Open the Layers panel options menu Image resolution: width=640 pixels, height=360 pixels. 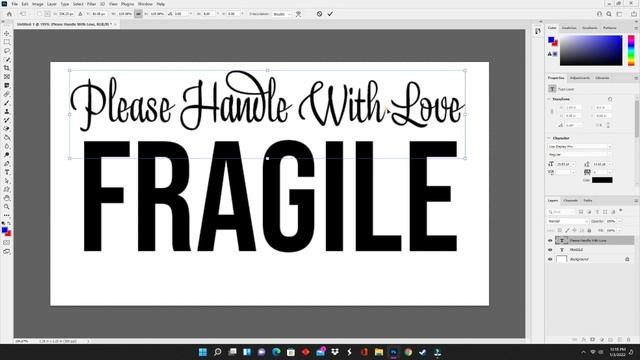click(x=636, y=200)
